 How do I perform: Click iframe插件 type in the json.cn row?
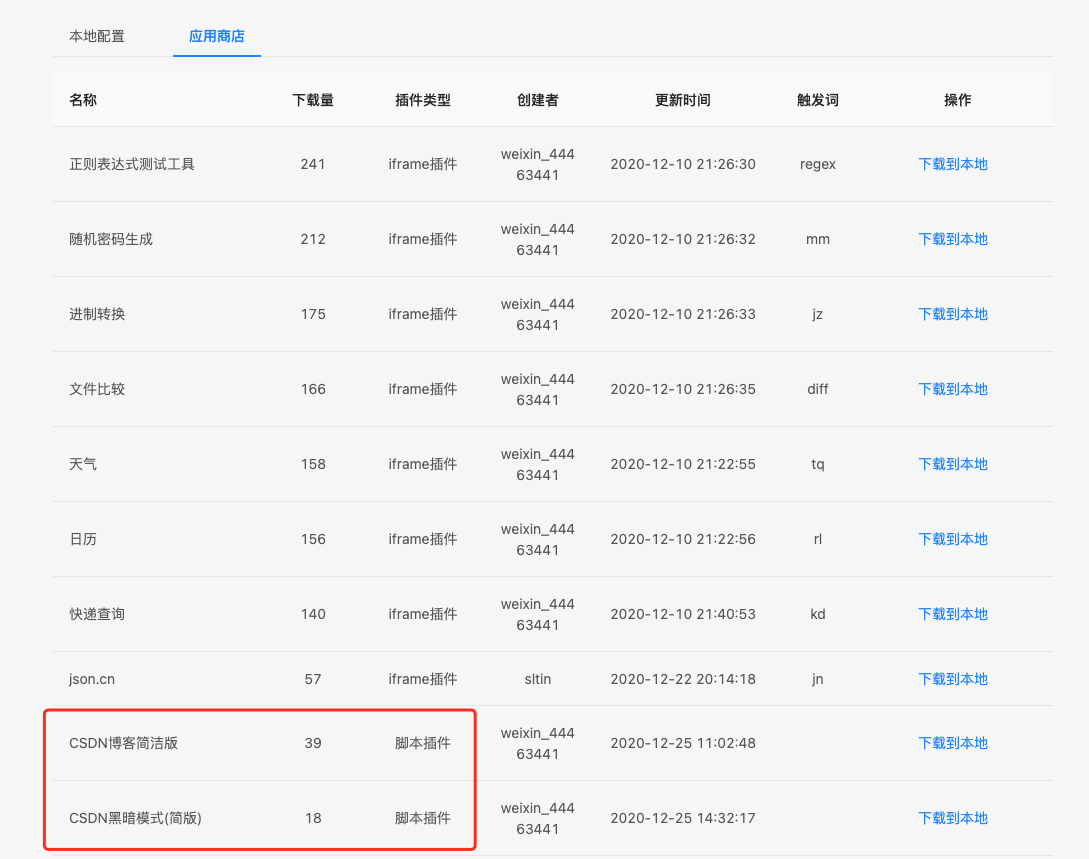click(x=423, y=678)
